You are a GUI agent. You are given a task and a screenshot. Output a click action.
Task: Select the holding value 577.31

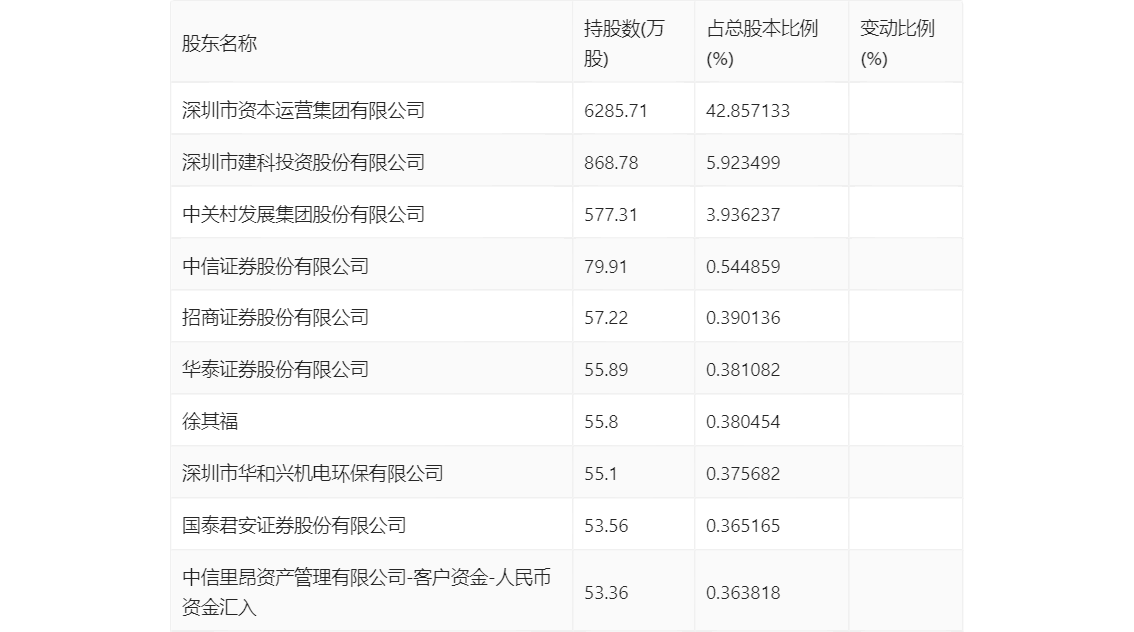coord(611,215)
